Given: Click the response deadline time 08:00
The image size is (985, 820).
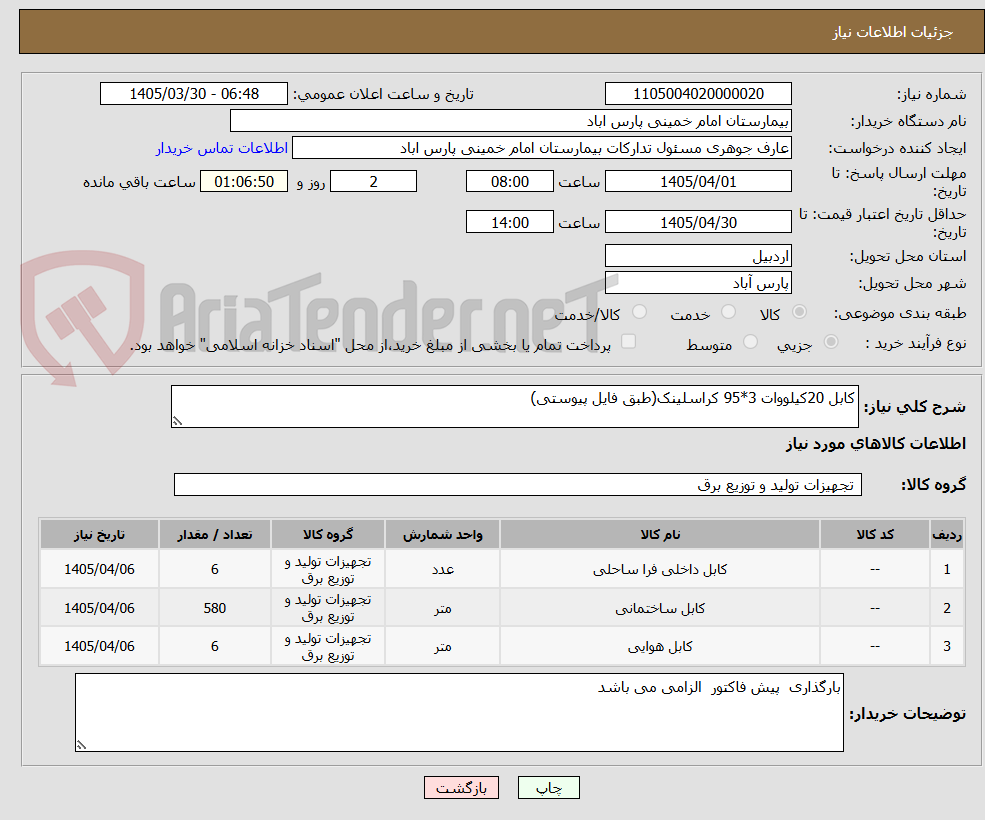Looking at the screenshot, I should pos(509,182).
